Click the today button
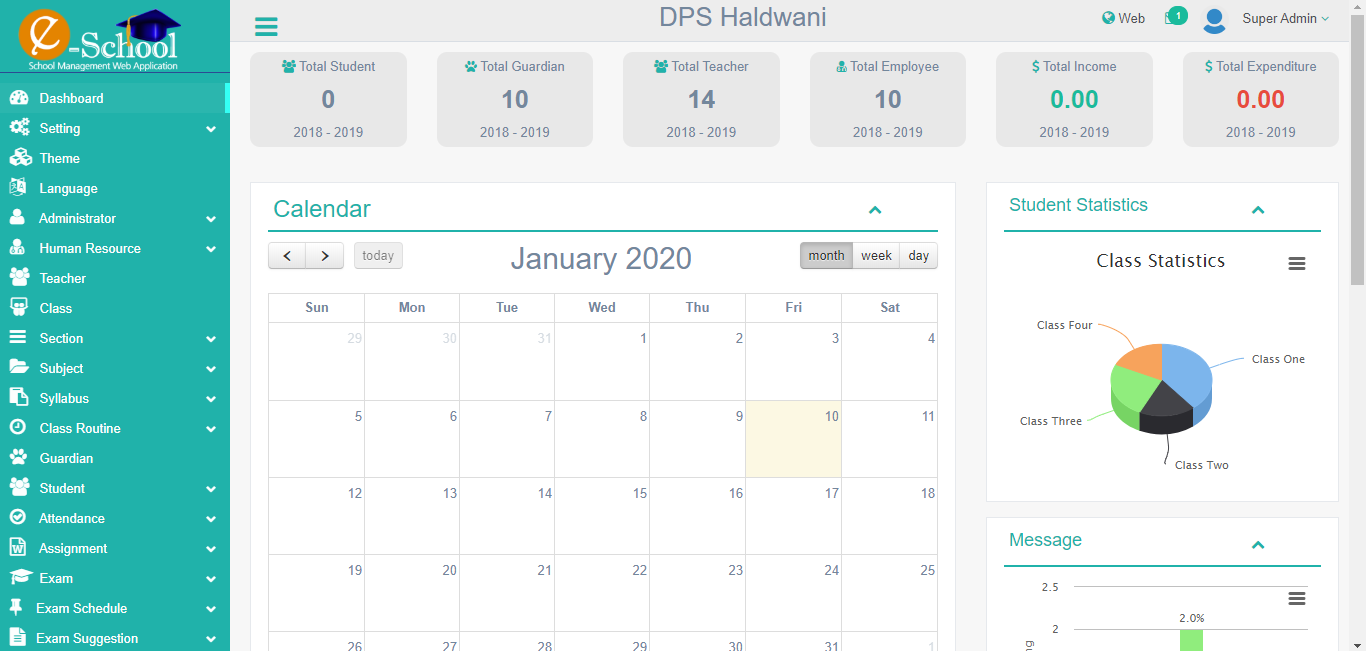1366x651 pixels. tap(378, 256)
